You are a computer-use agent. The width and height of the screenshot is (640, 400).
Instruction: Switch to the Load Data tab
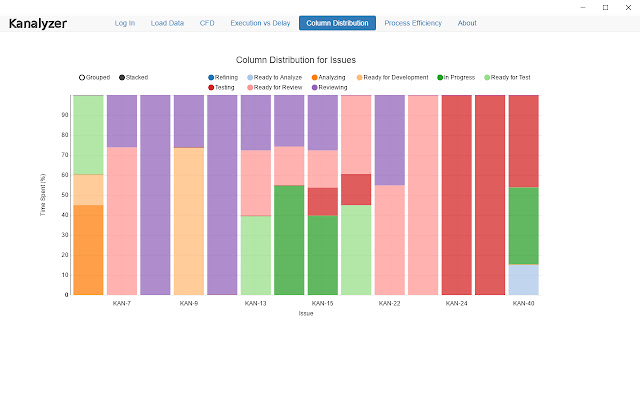(x=167, y=22)
